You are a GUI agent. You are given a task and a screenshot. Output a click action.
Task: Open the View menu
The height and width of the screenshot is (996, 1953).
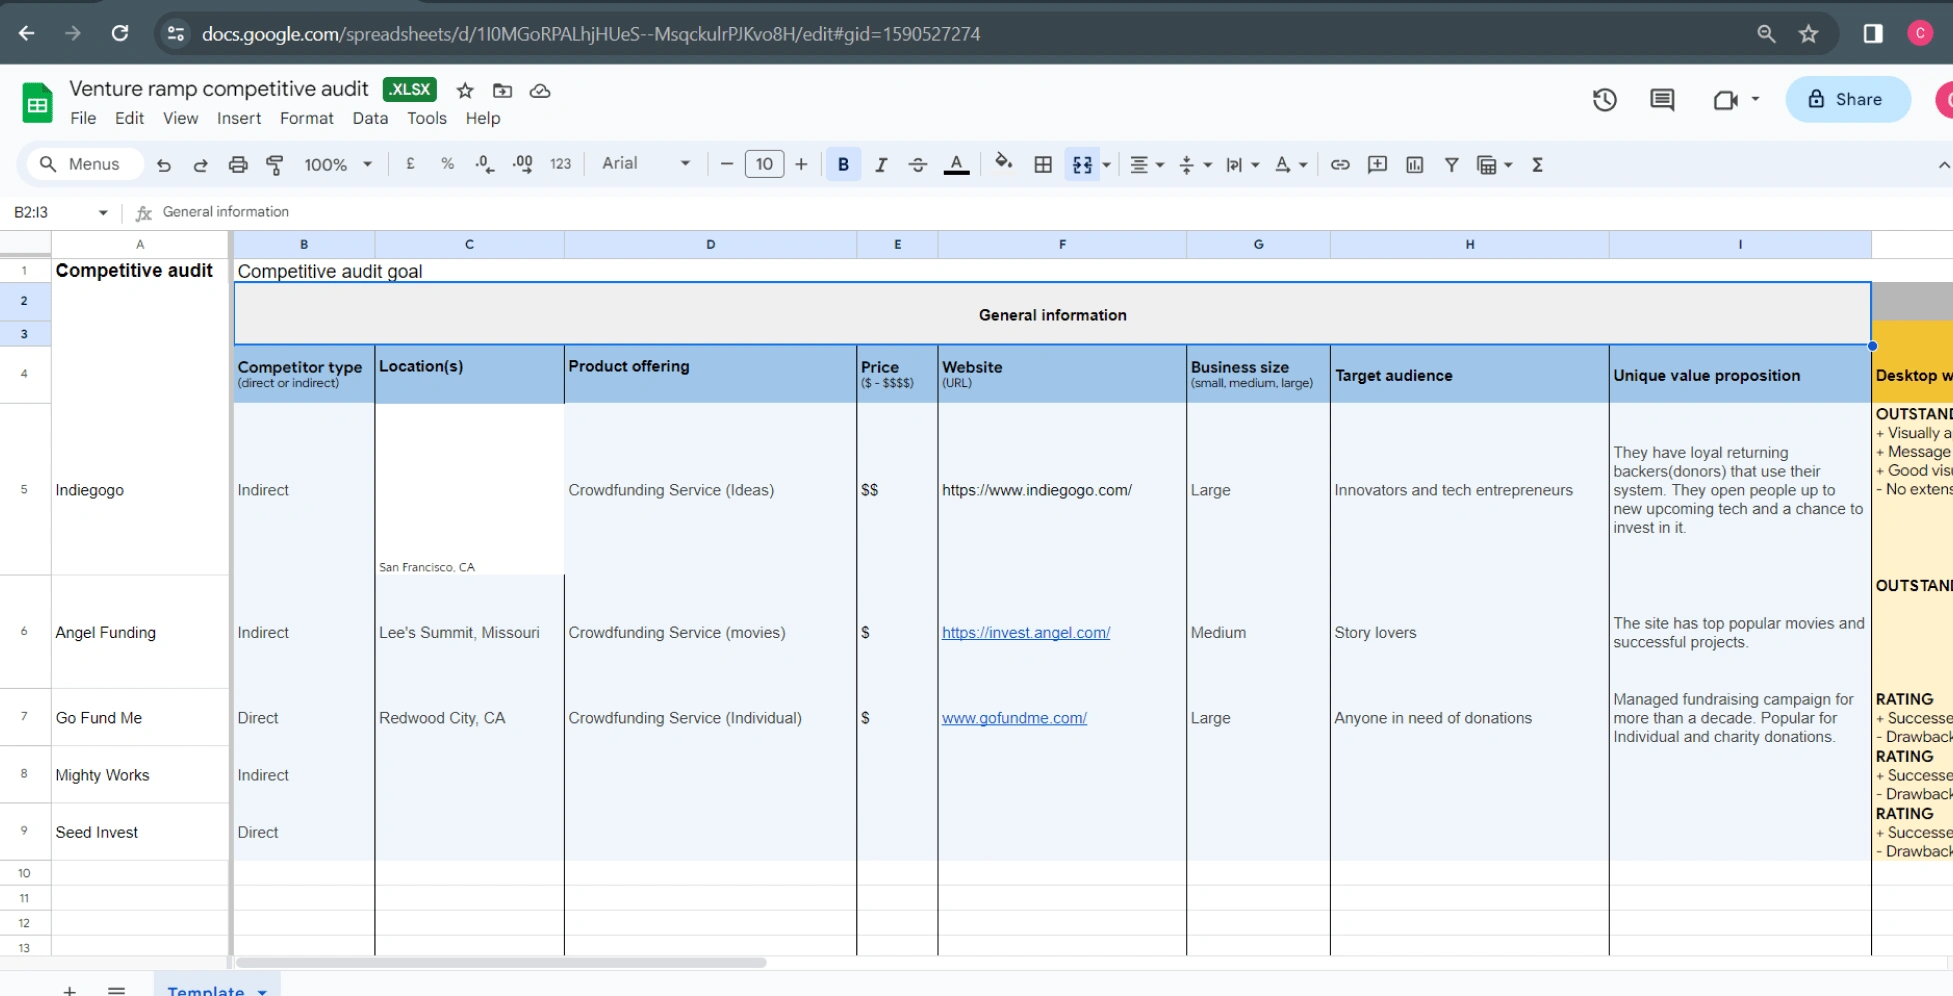[x=180, y=118]
